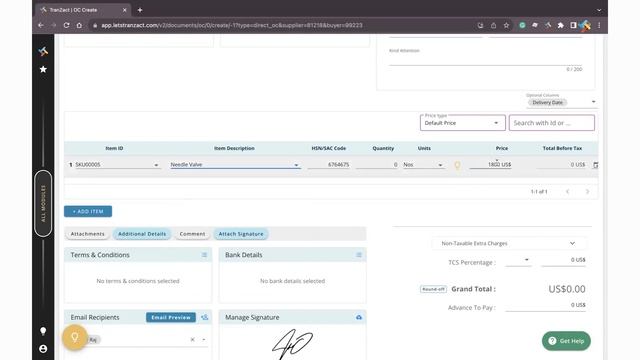The image size is (640, 360).
Task: Click the Grammarly extension icon
Action: point(522,25)
